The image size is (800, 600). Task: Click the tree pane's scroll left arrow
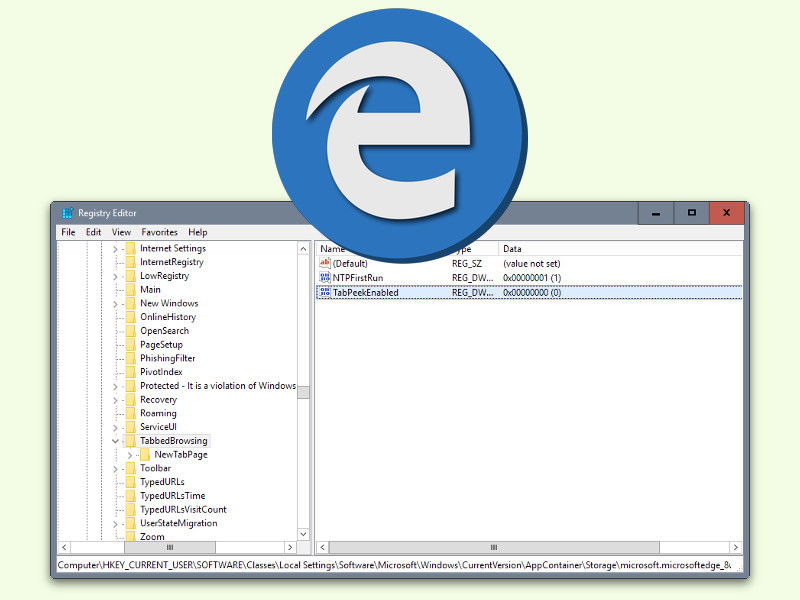pyautogui.click(x=64, y=547)
